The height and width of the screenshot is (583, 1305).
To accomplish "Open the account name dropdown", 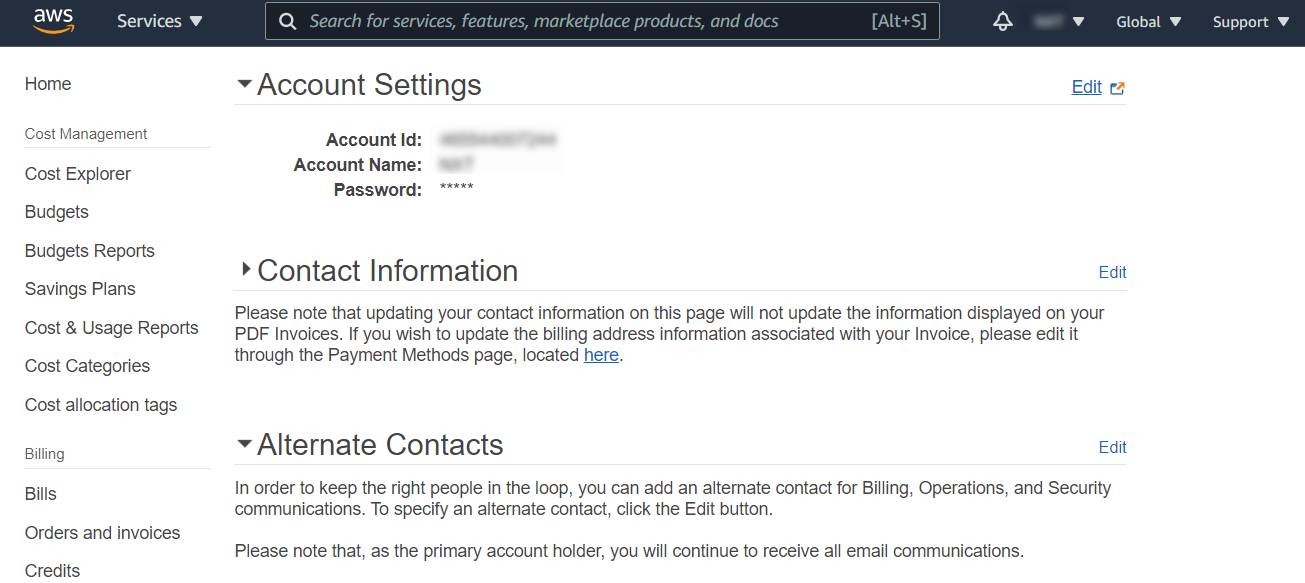I will (1060, 22).
